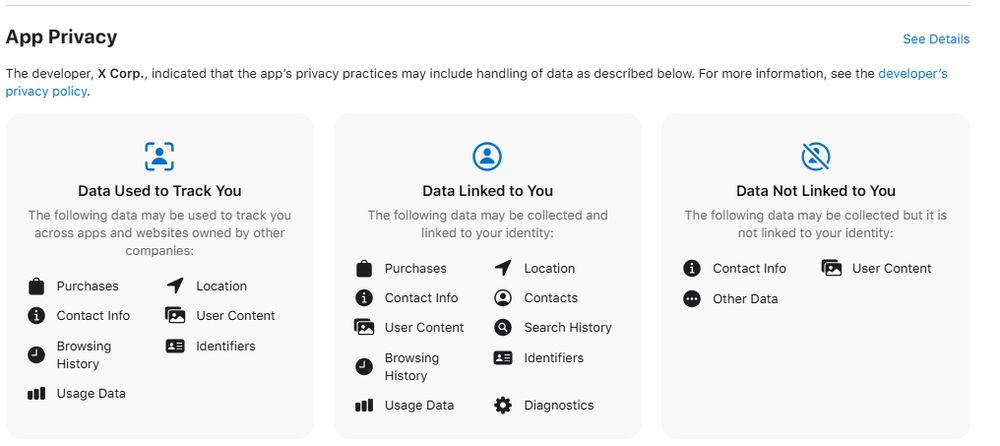
Task: Click the Data Linked to You person icon
Action: pos(487,156)
